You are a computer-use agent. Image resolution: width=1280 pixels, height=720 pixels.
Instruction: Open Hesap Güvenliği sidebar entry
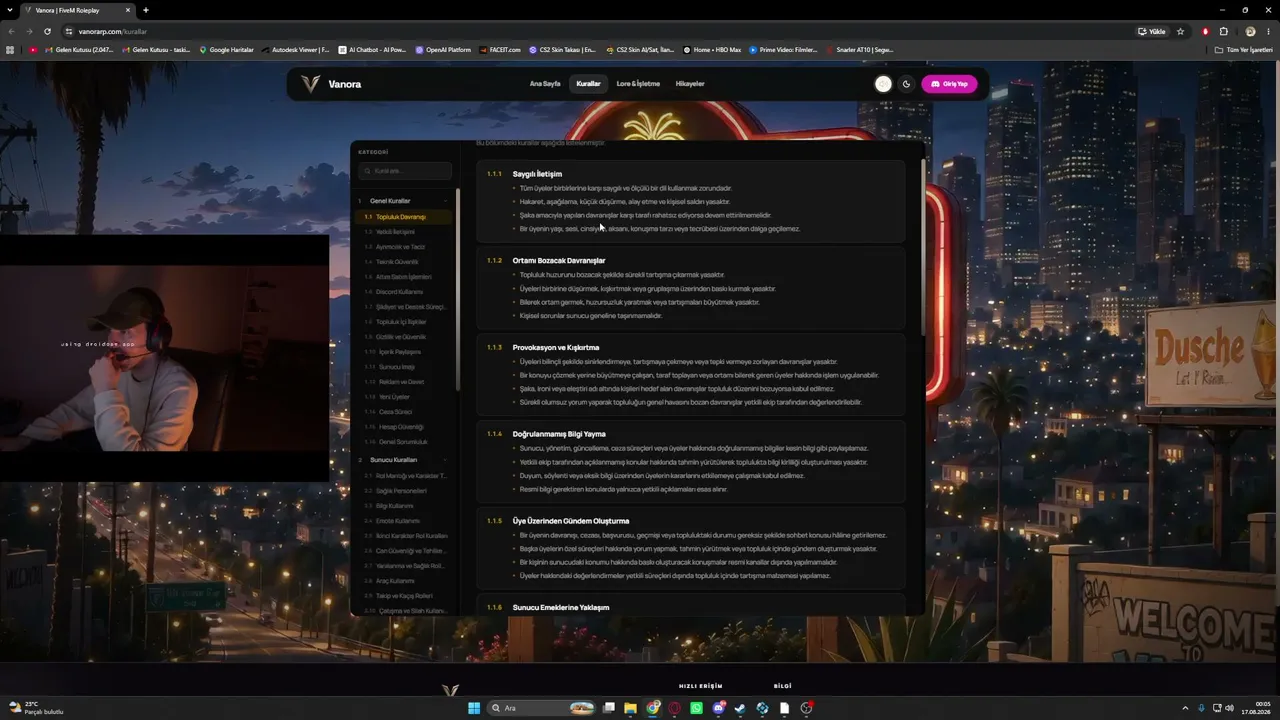400,427
